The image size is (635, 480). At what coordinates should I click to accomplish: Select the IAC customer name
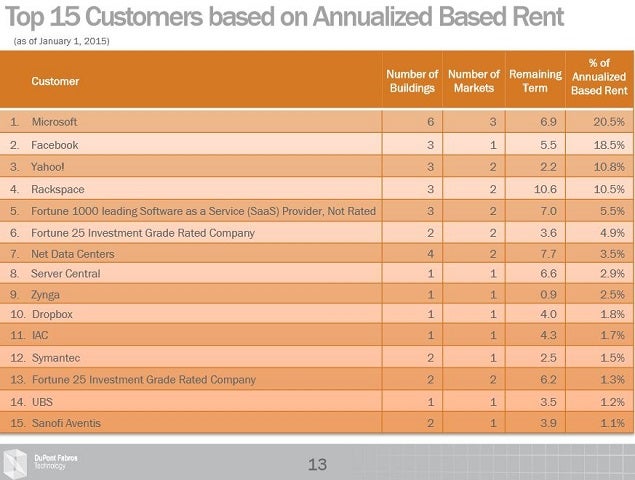click(x=40, y=335)
